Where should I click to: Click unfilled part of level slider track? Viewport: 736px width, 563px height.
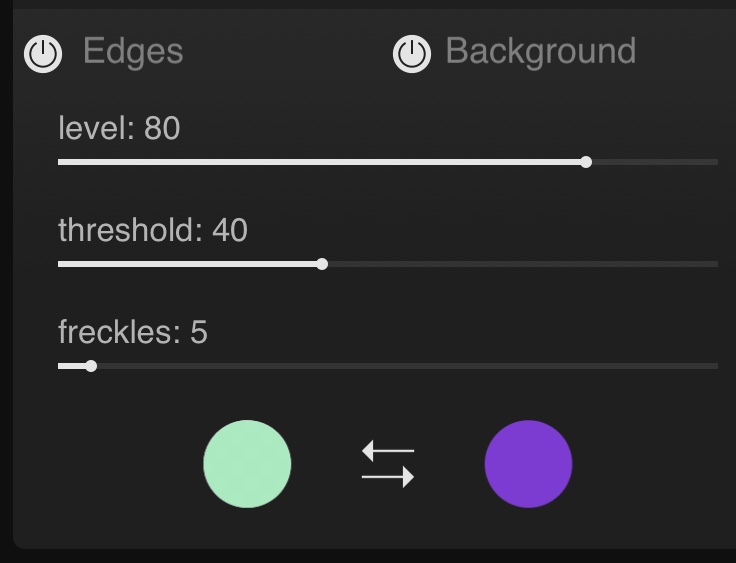coord(650,162)
